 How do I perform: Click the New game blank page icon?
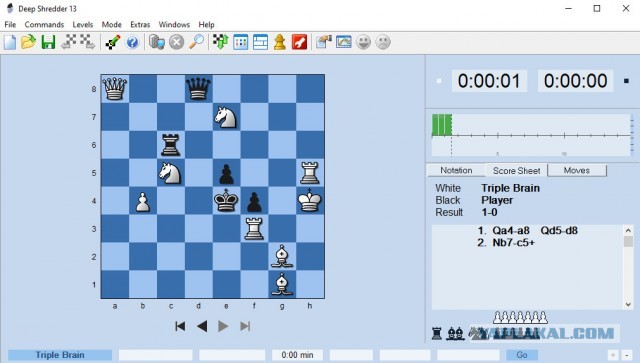tap(10, 42)
